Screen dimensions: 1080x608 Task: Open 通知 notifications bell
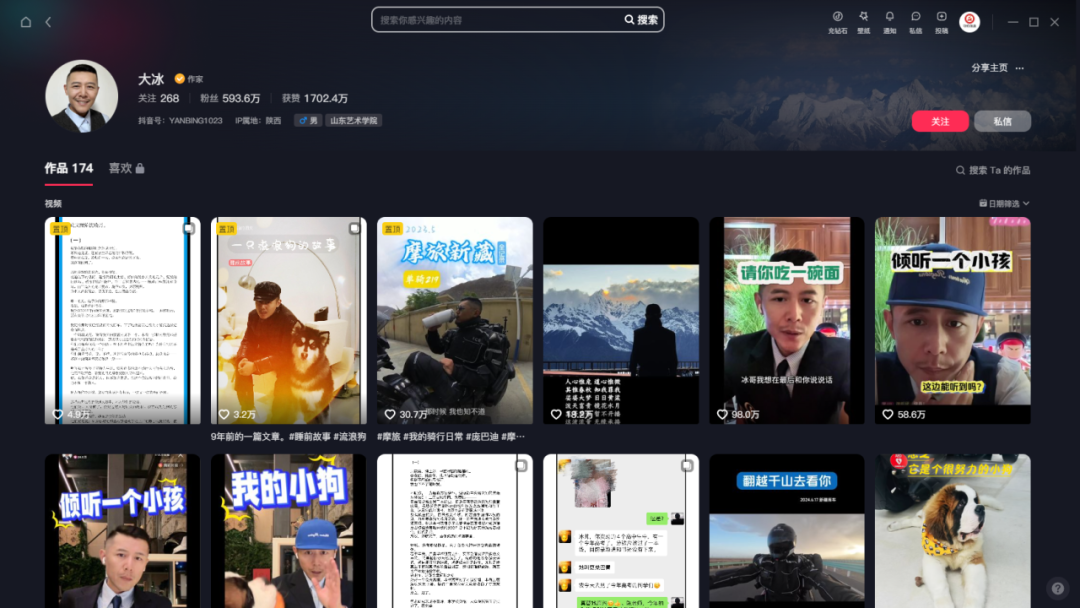tap(889, 21)
